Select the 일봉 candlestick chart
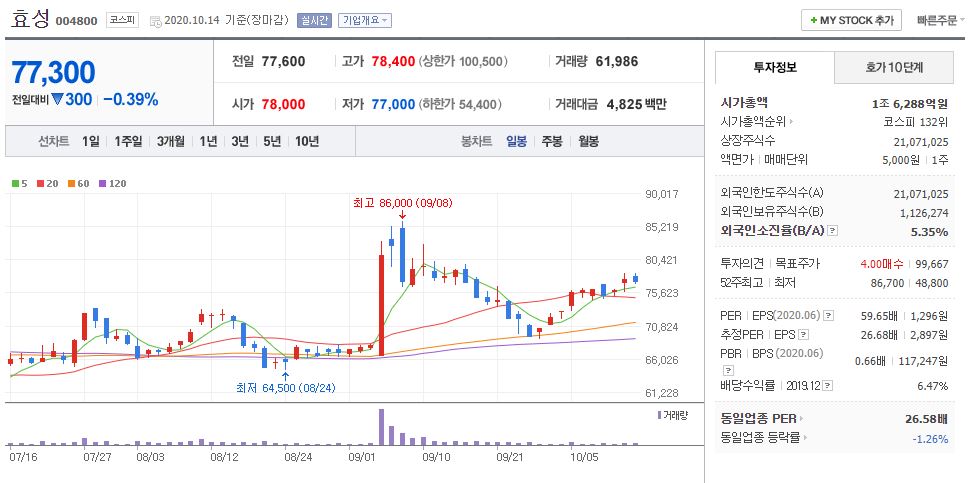 (x=516, y=141)
